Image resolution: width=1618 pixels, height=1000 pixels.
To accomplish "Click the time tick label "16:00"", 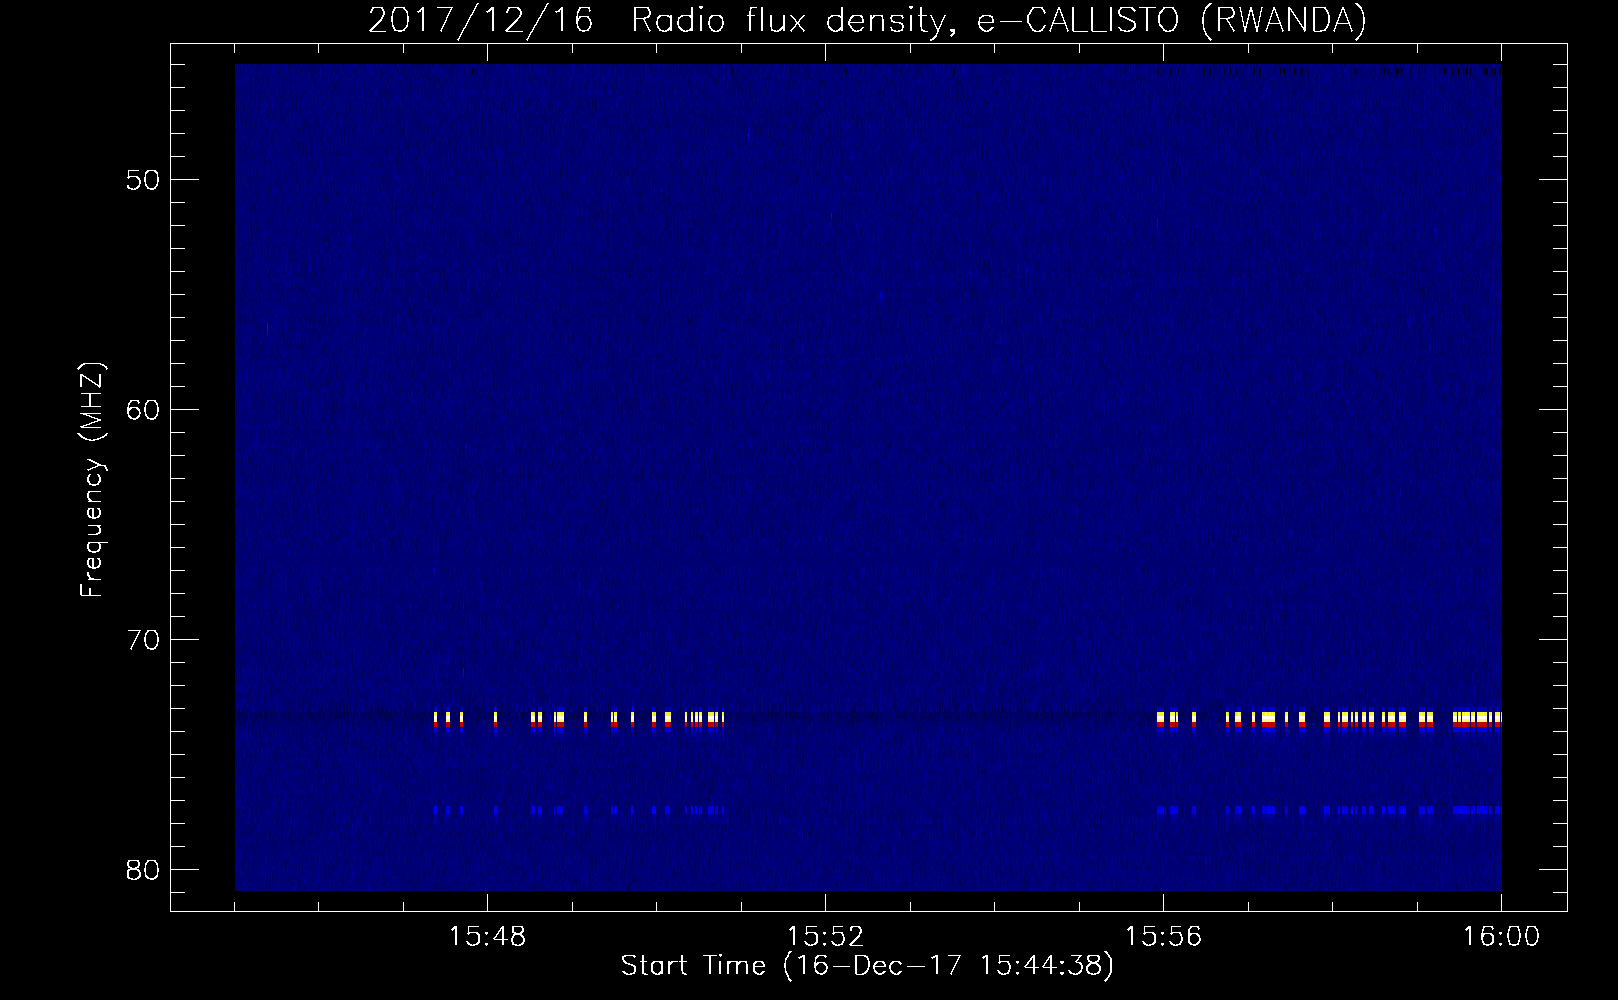I will point(1502,937).
